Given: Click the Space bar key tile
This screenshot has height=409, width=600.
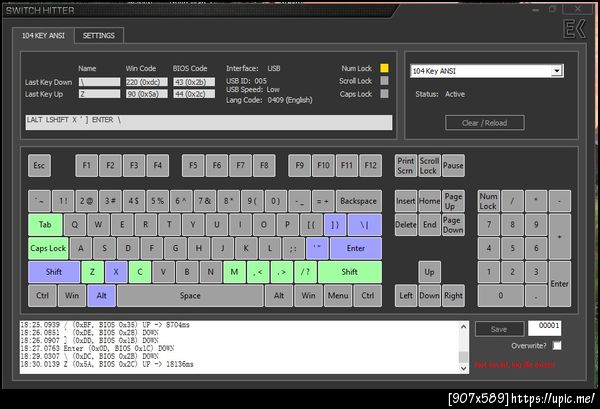Looking at the screenshot, I should coord(190,295).
